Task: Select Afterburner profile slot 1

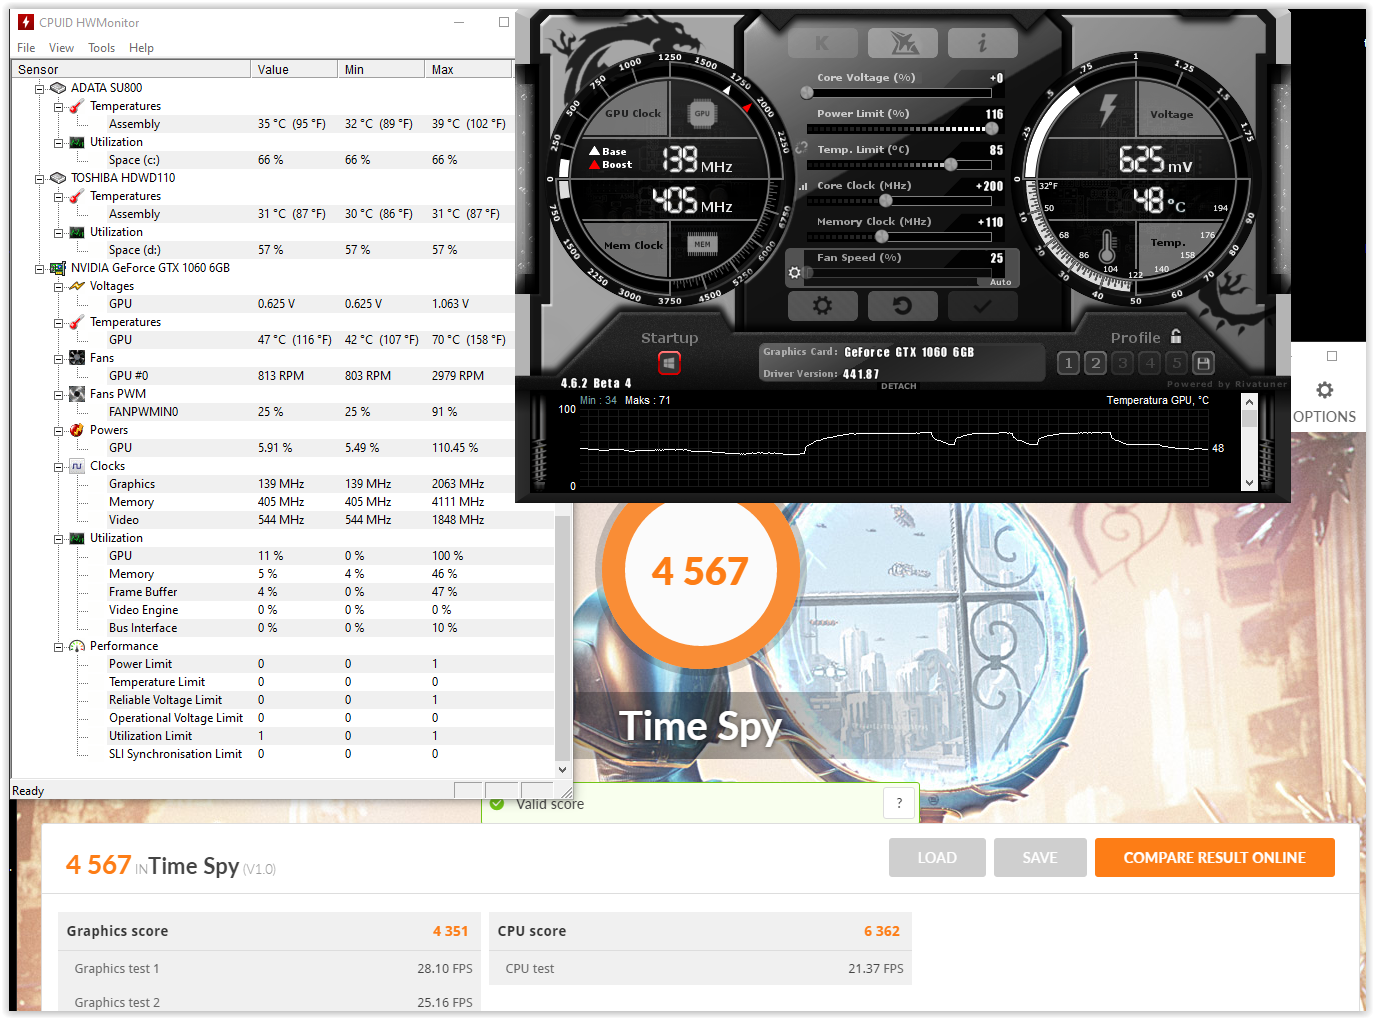Action: [x=1068, y=363]
